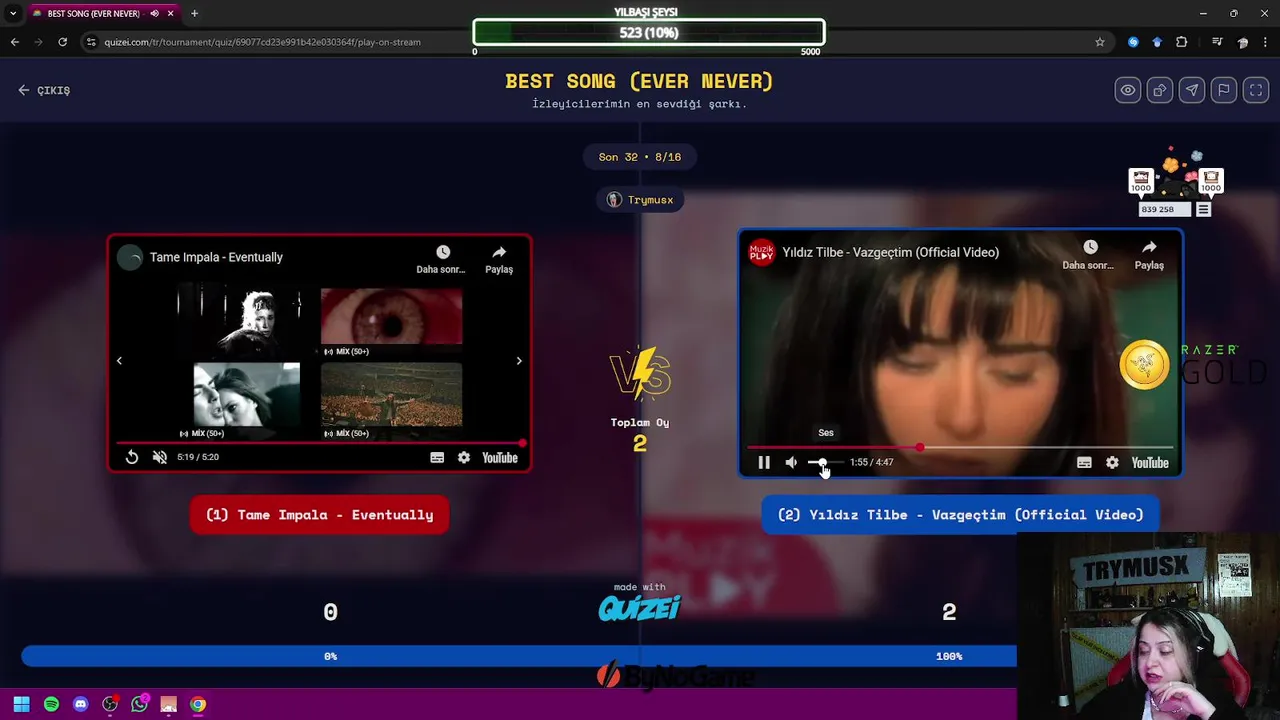Image resolution: width=1280 pixels, height=720 pixels.
Task: Click YouTube logo on Tame Impala player
Action: pos(500,457)
